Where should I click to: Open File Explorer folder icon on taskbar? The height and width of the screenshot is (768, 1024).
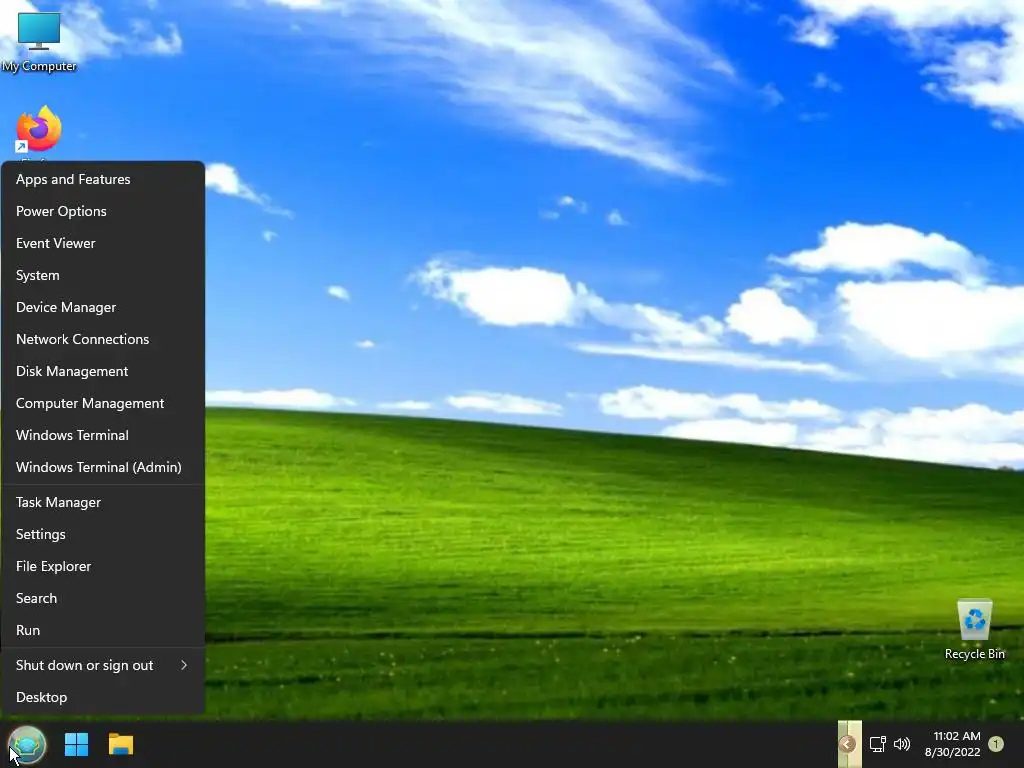click(x=121, y=744)
